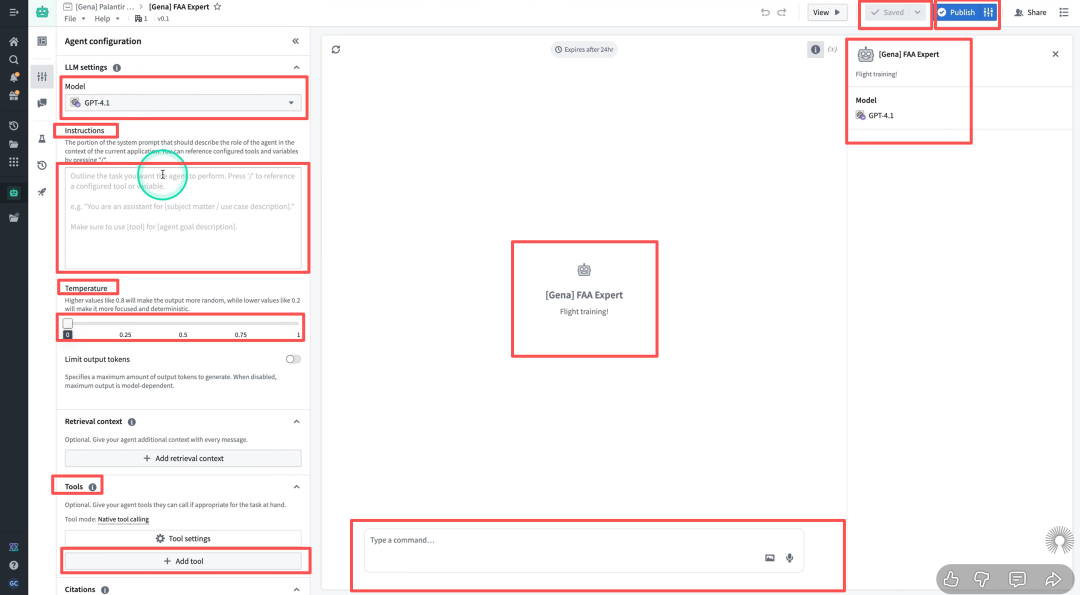Expand the left navigation menu icon
Image resolution: width=1080 pixels, height=595 pixels.
pyautogui.click(x=13, y=12)
